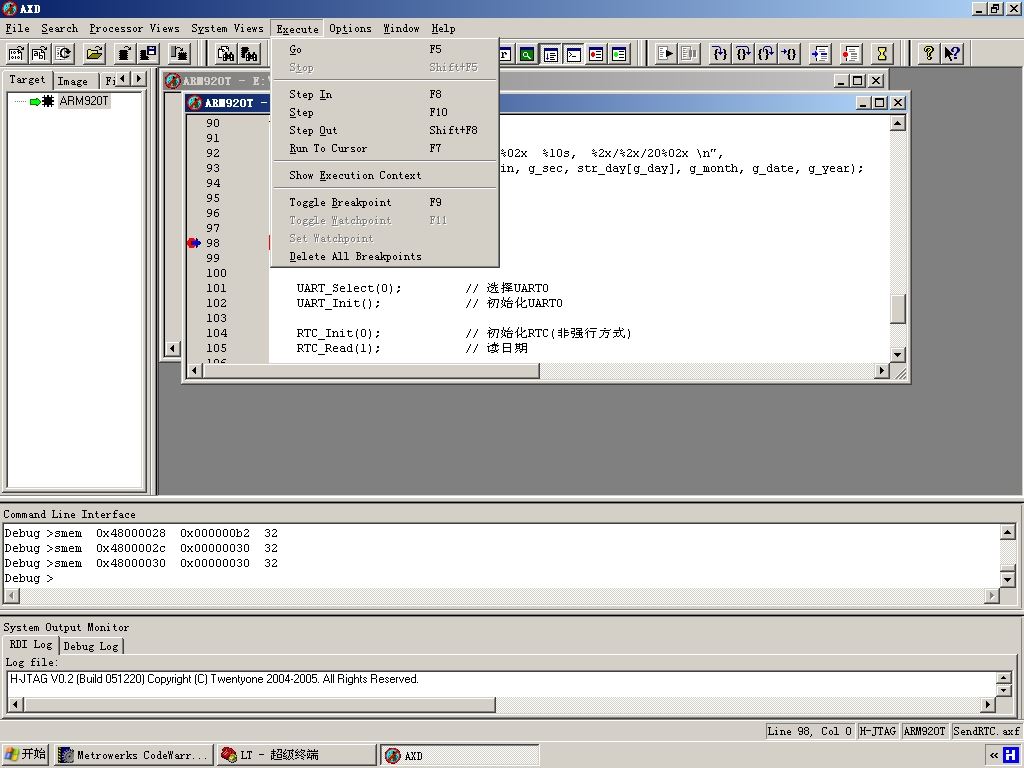
Task: Click the UART_Init(); code line
Action: click(338, 304)
